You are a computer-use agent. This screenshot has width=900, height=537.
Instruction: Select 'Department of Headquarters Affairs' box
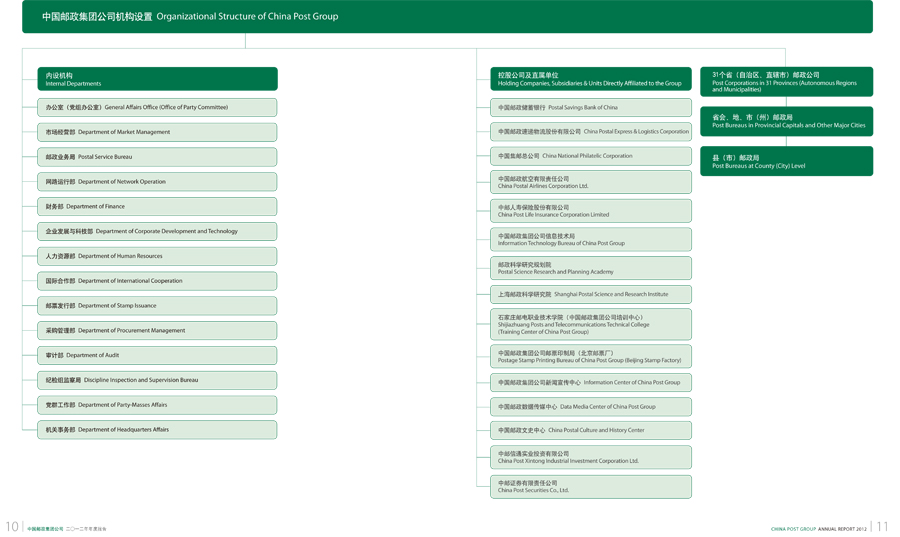click(x=157, y=430)
